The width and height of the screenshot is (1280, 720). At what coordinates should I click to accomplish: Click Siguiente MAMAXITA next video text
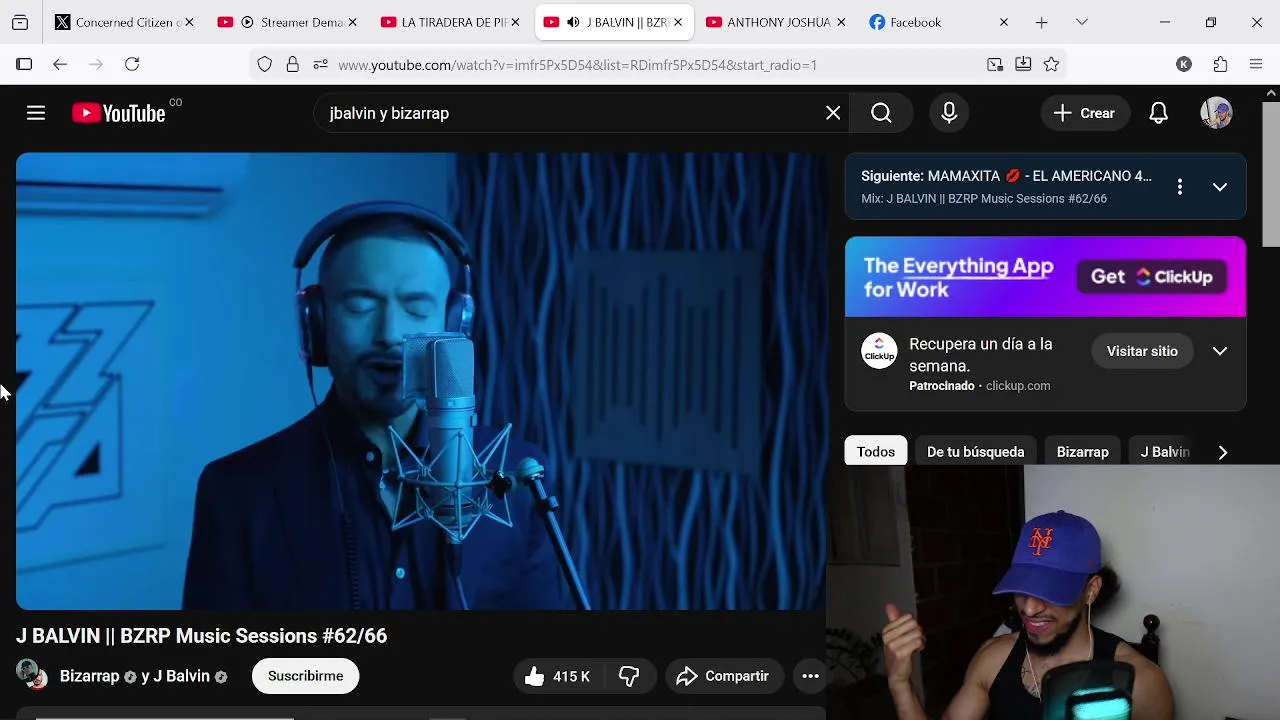pos(1006,176)
